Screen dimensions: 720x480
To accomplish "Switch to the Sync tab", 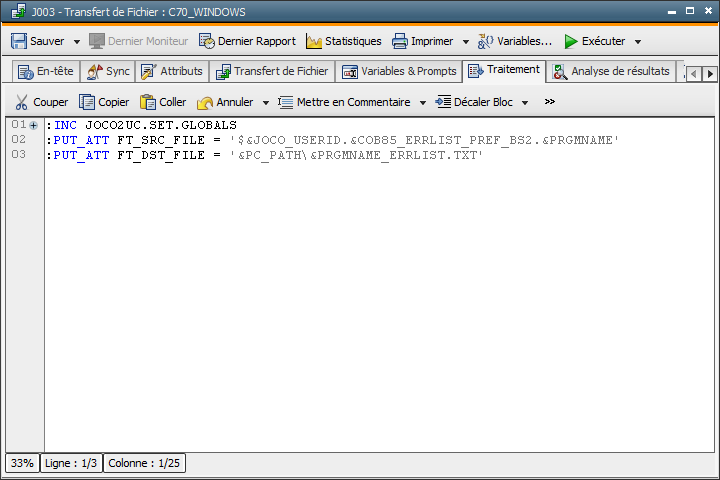I will pos(108,72).
